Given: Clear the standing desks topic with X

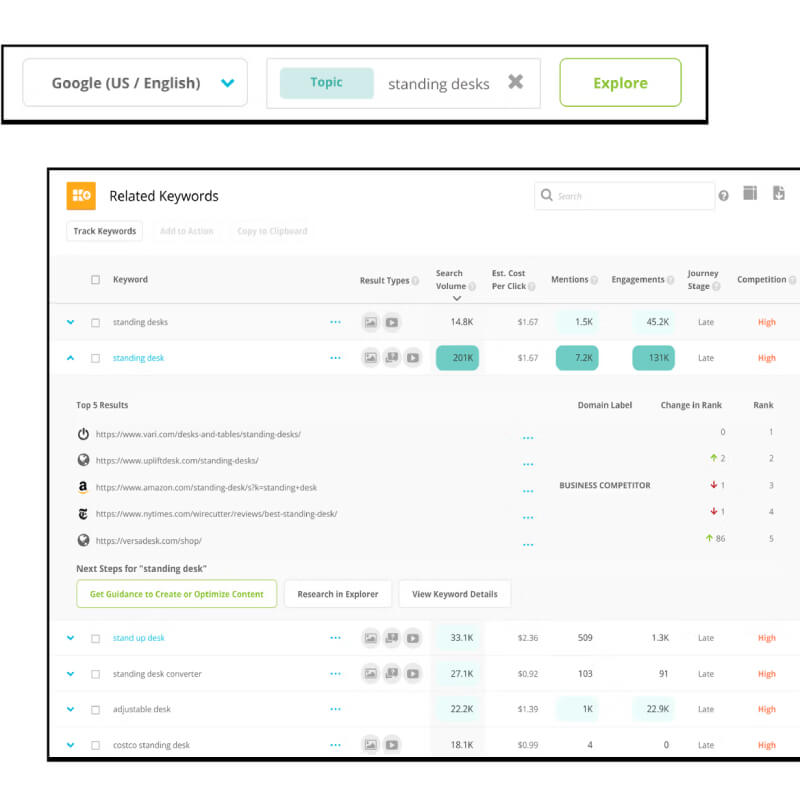Looking at the screenshot, I should coord(515,82).
